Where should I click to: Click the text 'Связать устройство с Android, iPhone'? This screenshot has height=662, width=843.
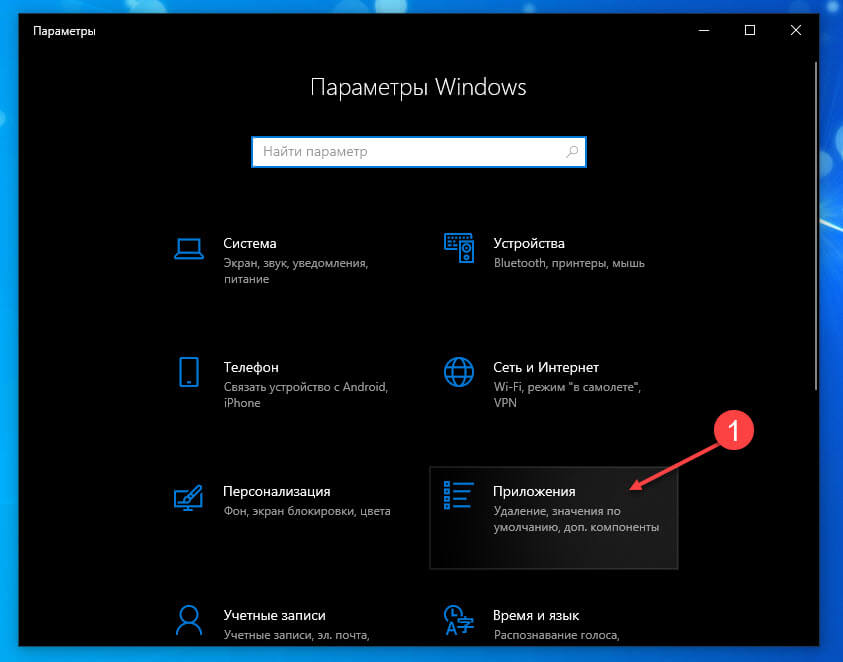pos(305,395)
